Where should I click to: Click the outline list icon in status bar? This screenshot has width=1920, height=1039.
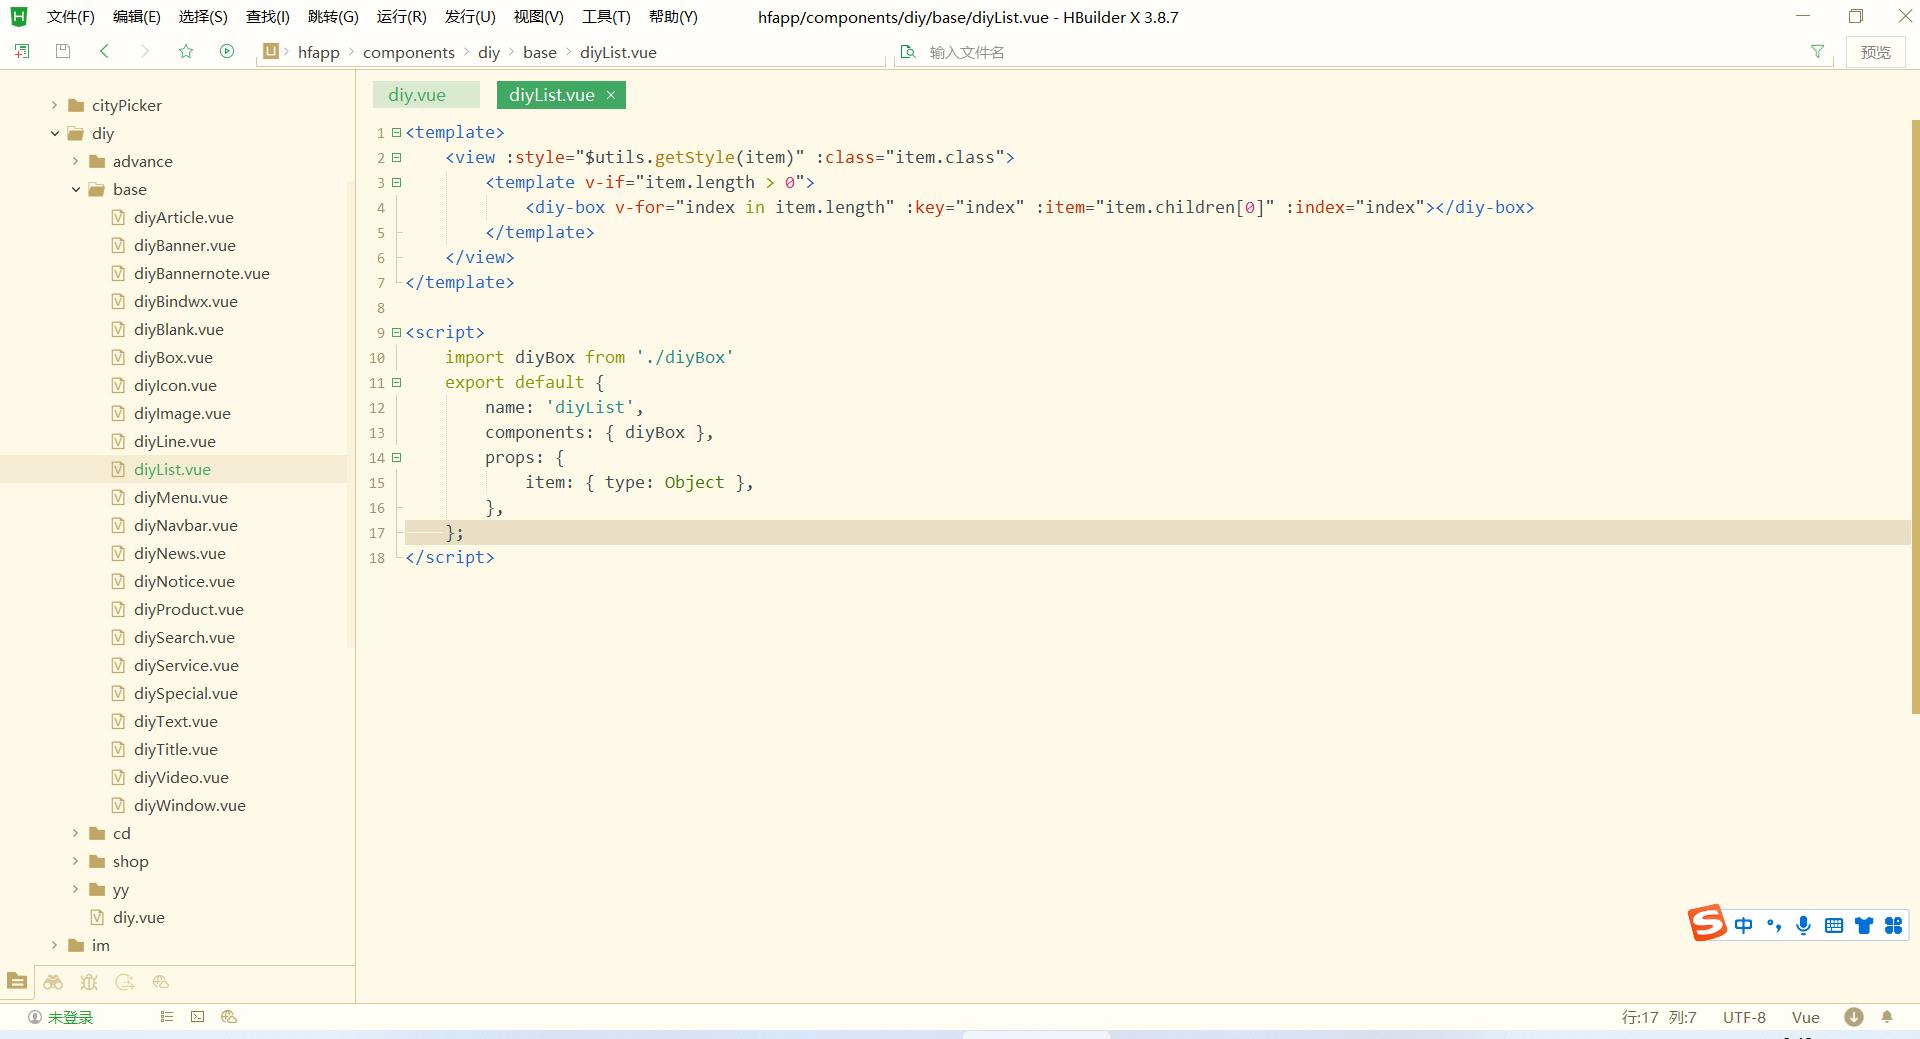[x=167, y=1017]
